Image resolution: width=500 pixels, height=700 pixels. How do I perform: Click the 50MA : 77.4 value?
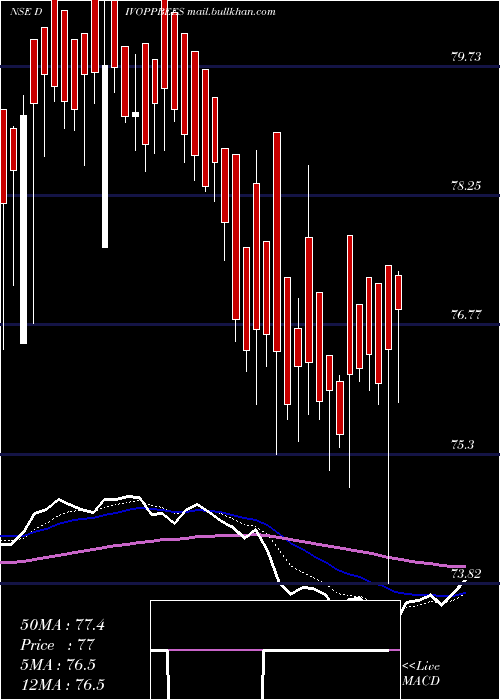[x=62, y=625]
